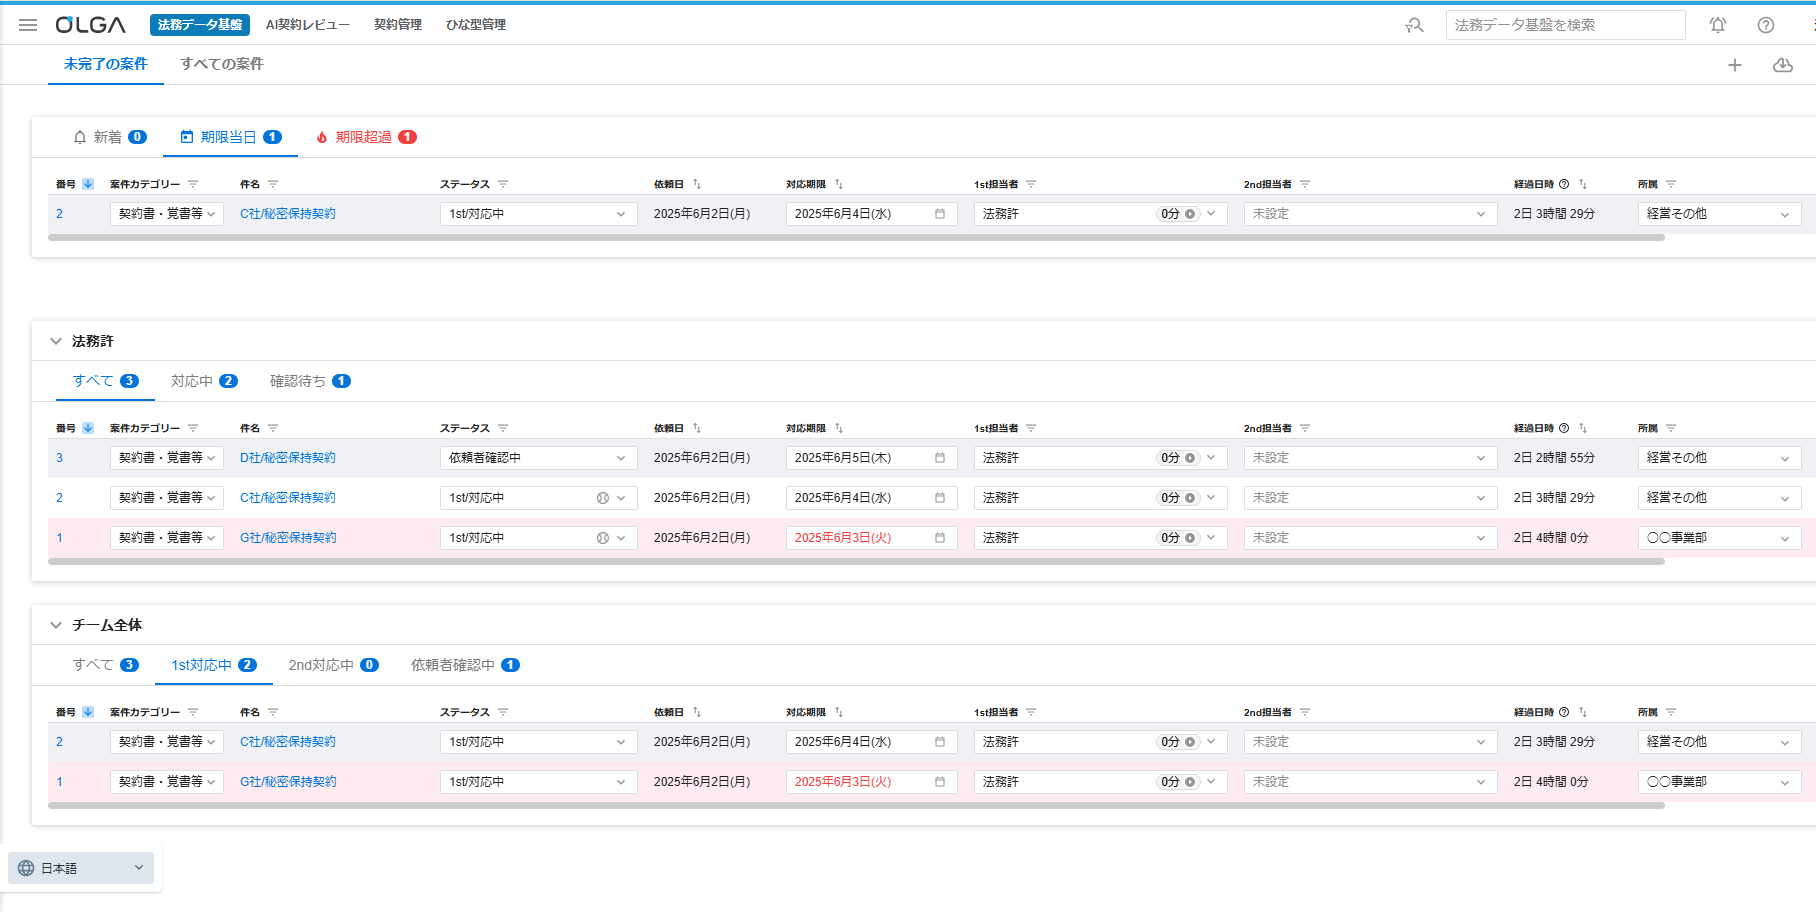Open 経営その他 dropdown in チーム全体 C社 row
This screenshot has height=912, width=1816.
1719,742
